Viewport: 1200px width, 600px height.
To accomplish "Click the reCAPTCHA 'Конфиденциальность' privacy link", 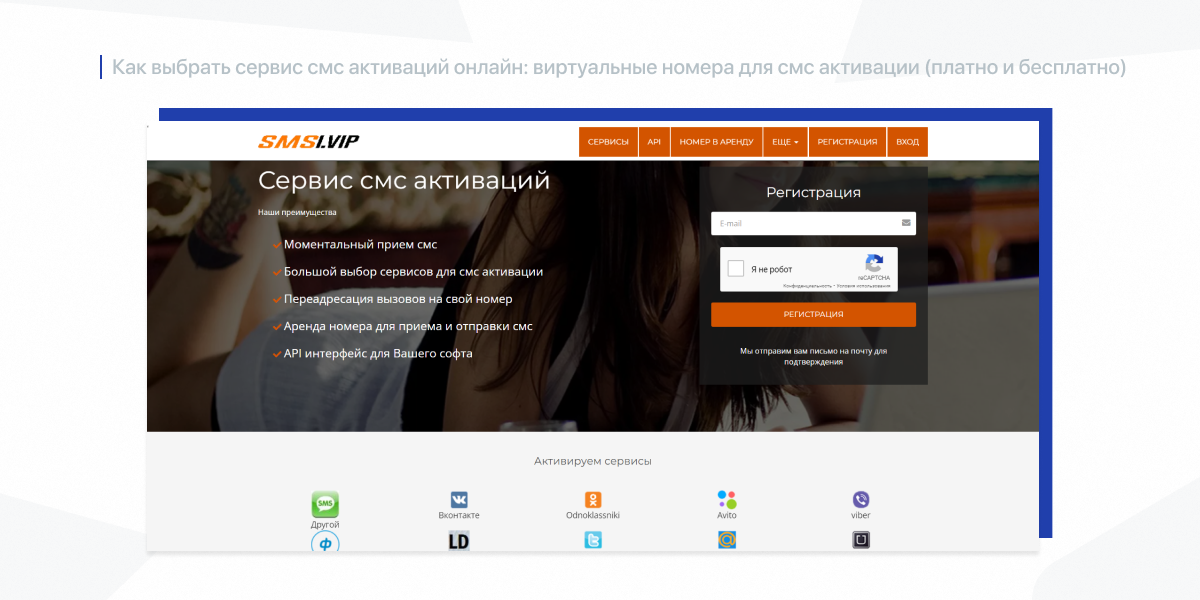I will tap(807, 286).
